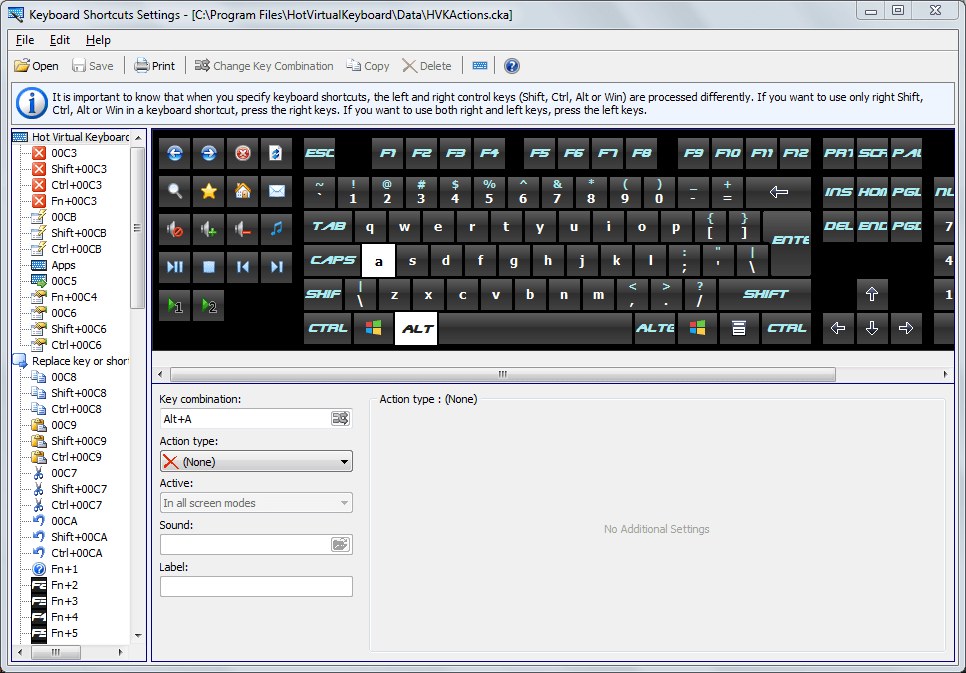Image resolution: width=966 pixels, height=673 pixels.
Task: Click the left Windows logo key
Action: 373,328
